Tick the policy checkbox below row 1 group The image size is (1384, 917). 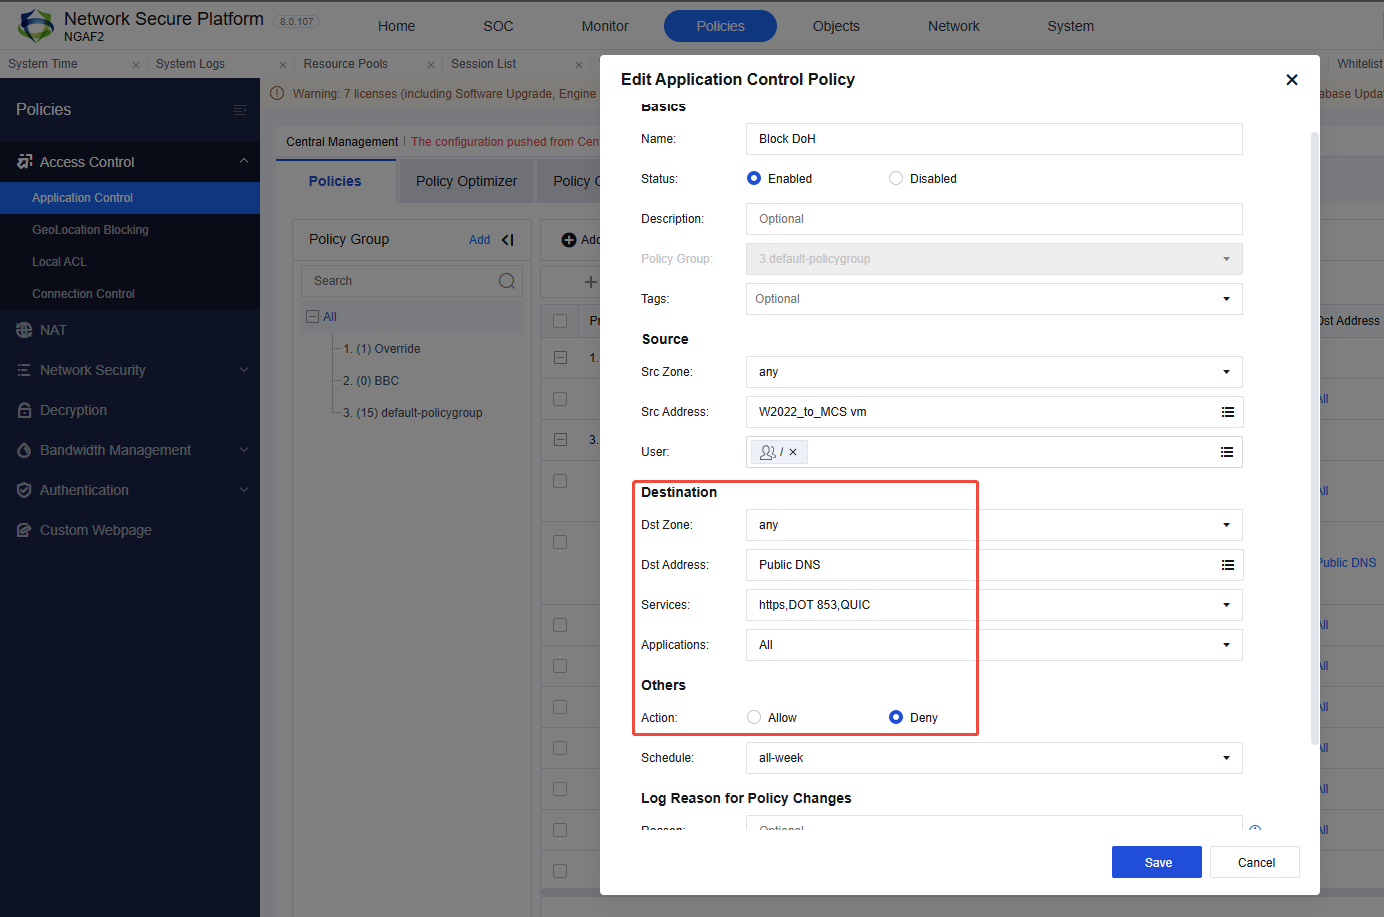pos(560,399)
